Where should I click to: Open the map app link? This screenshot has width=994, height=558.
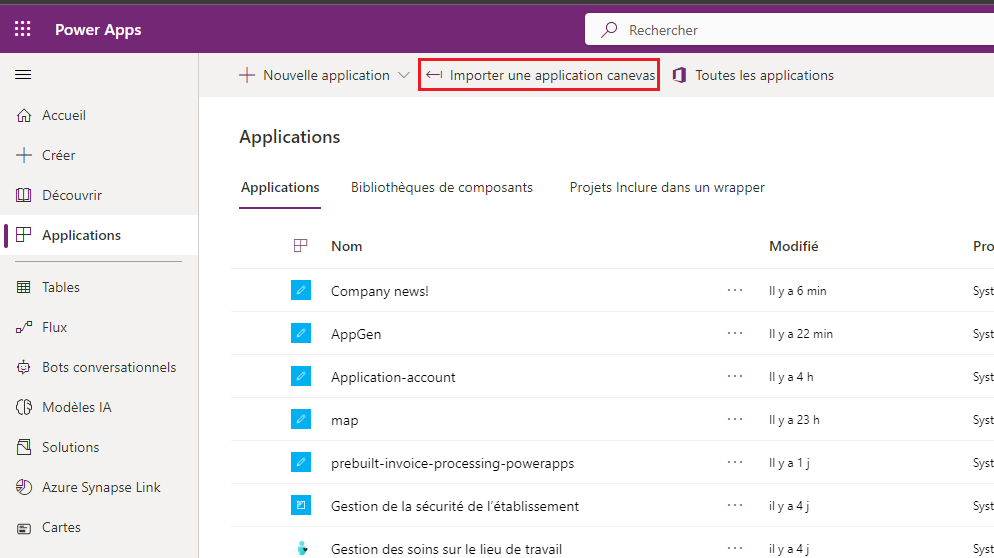pyautogui.click(x=345, y=420)
